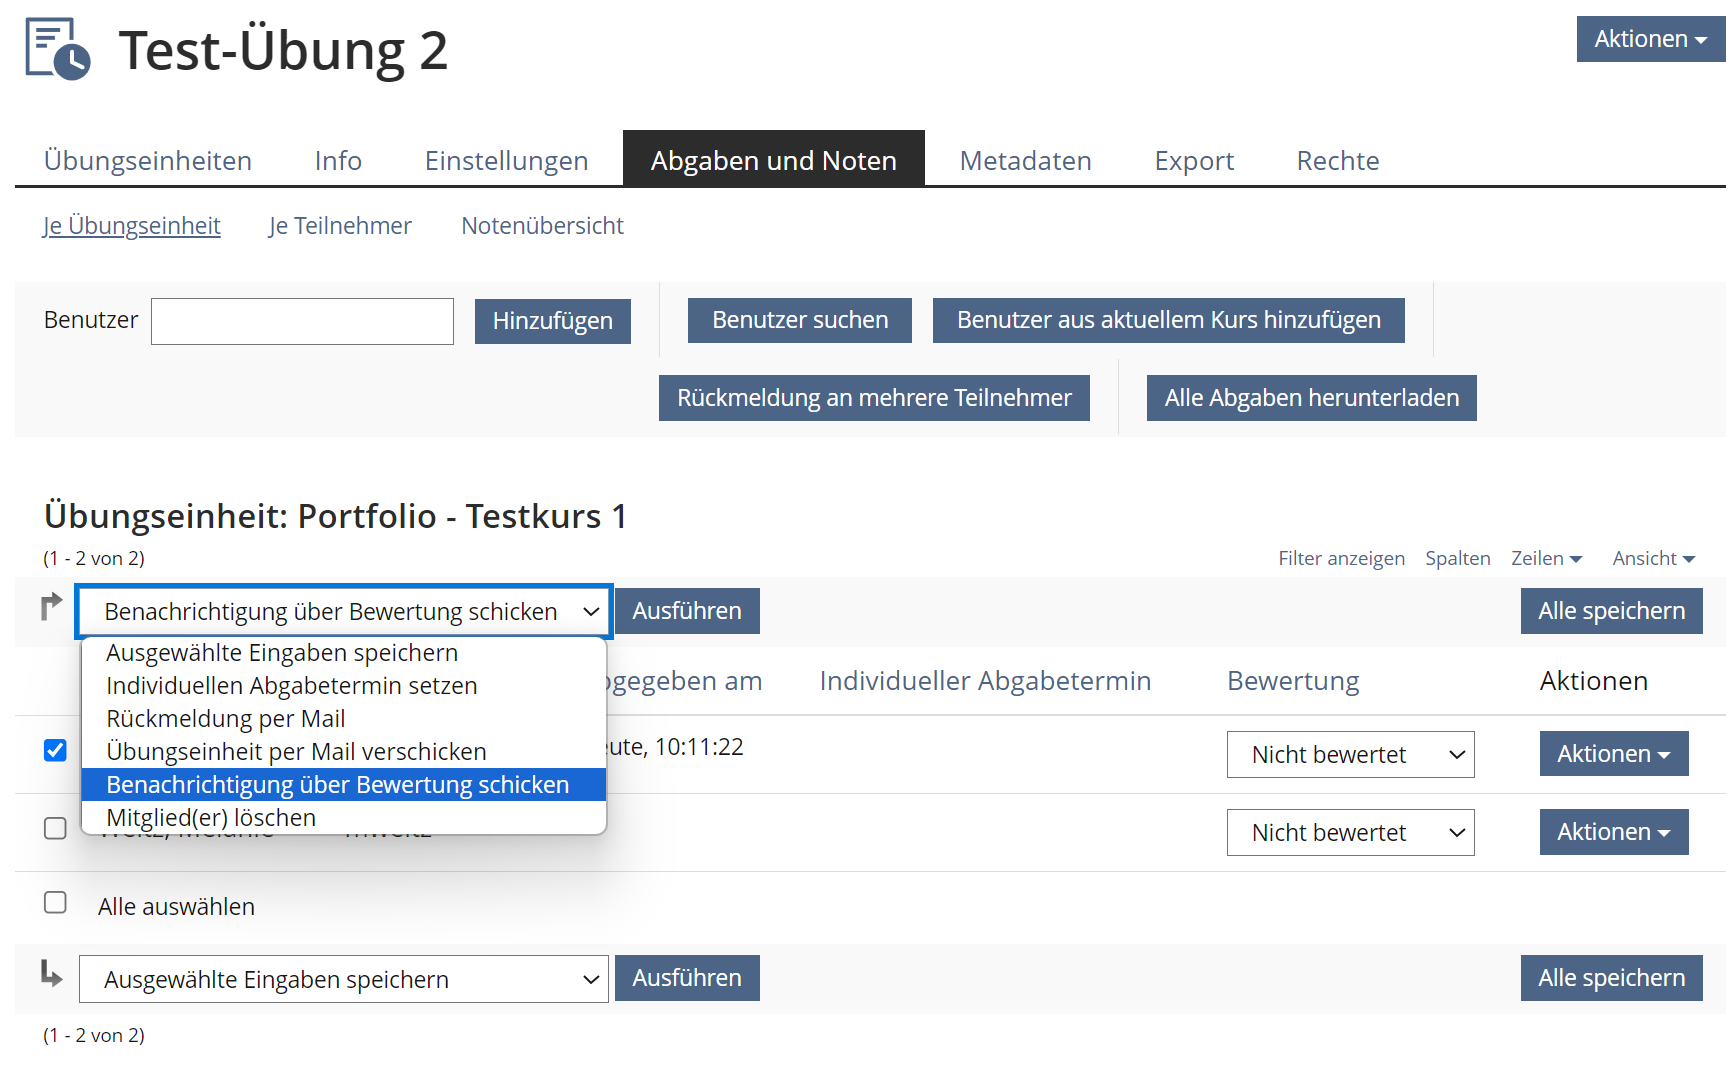Click the lower arrow icon beside the bottom dropdown

(x=51, y=973)
